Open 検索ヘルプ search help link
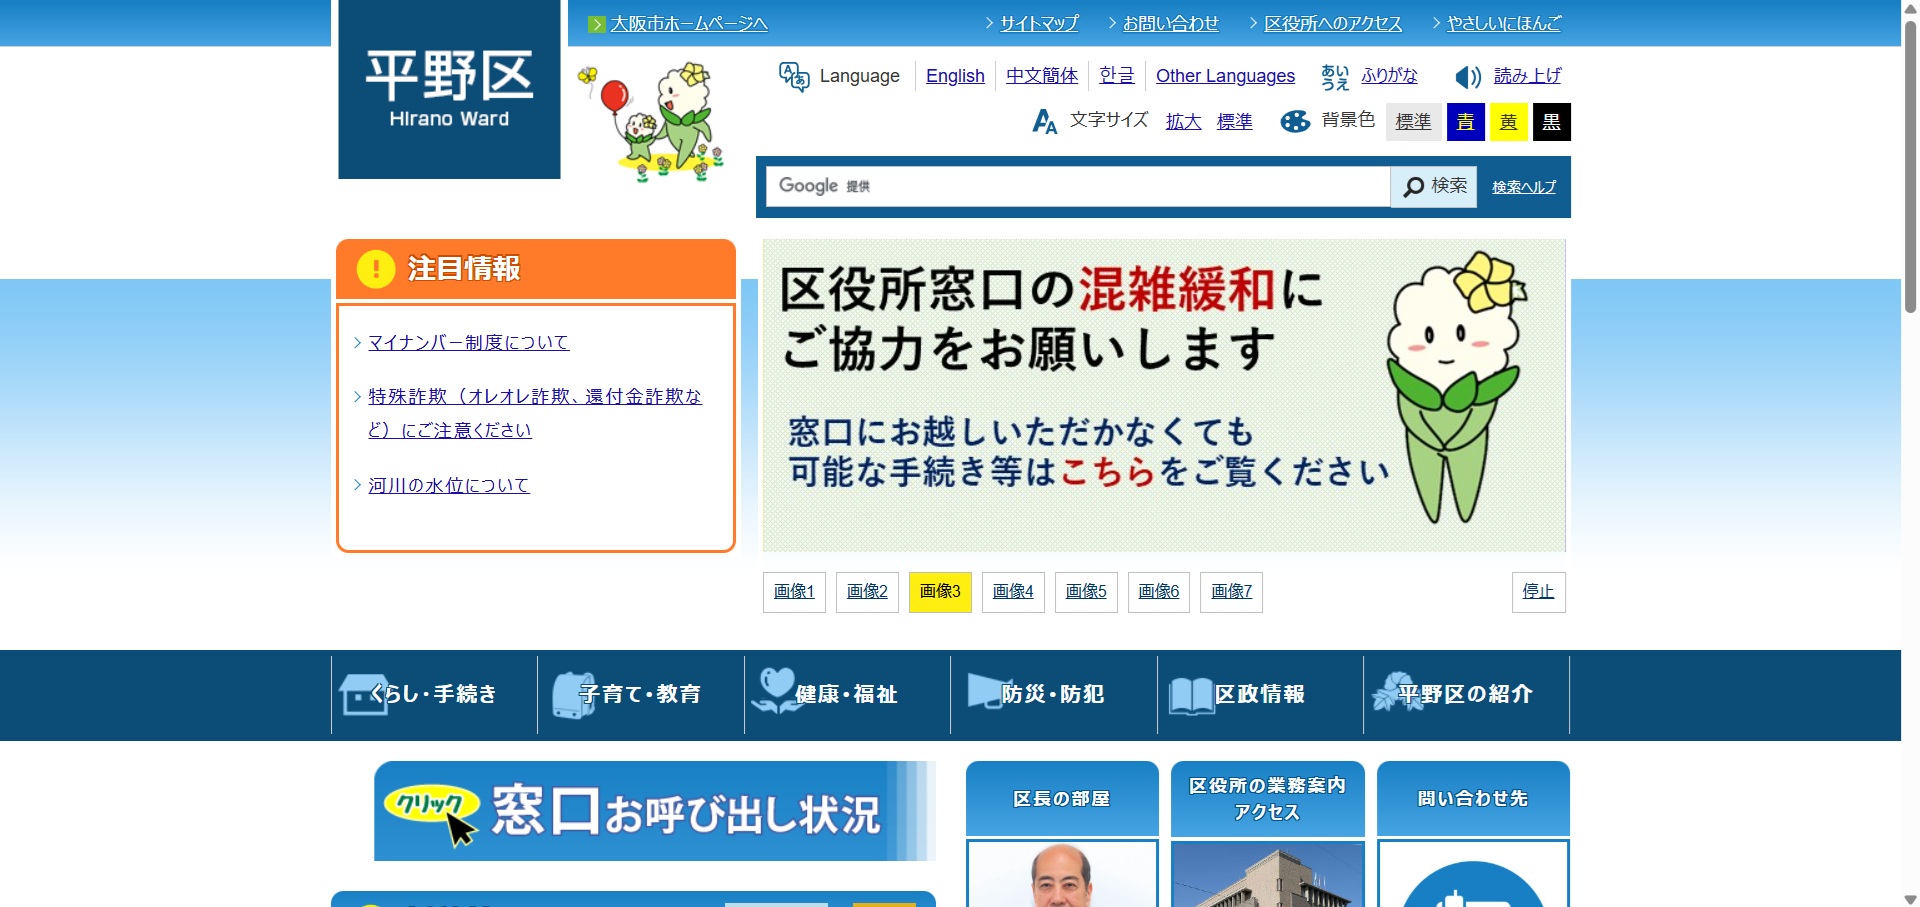 (x=1524, y=187)
